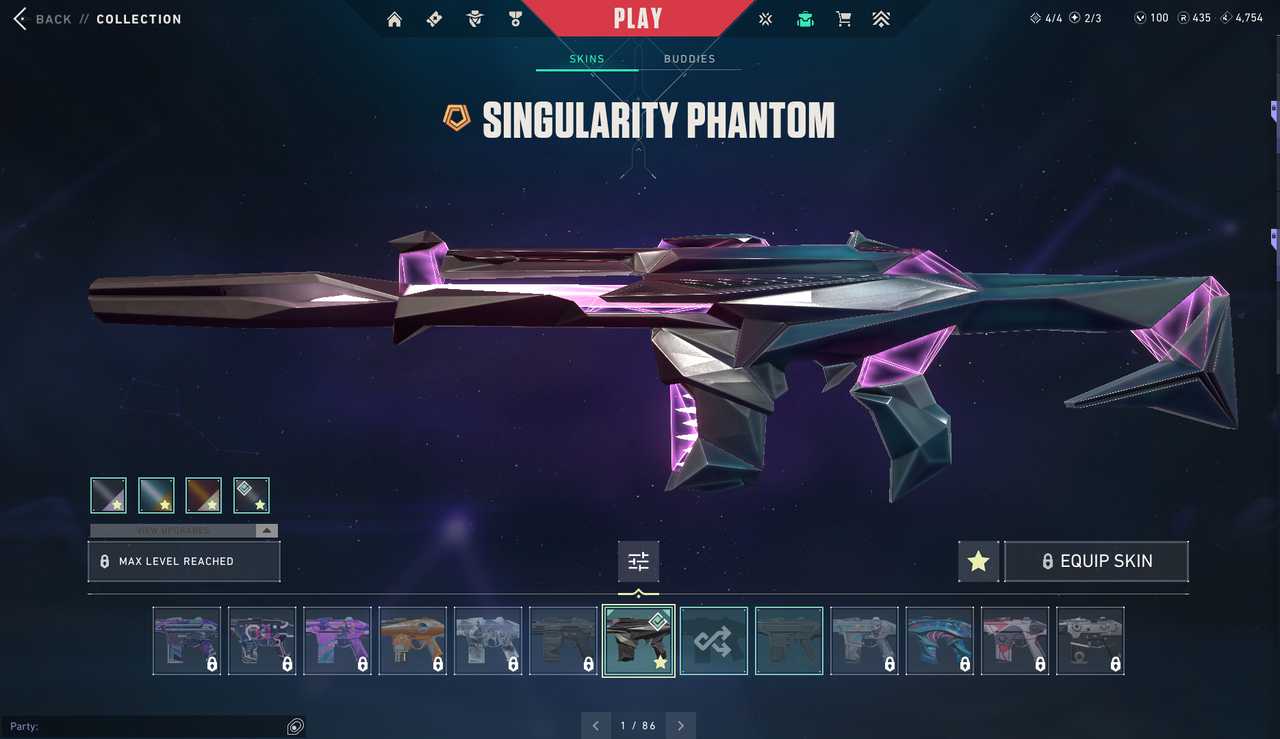Open the Battlepass ticket icon
Viewport: 1280px width, 739px height.
[x=434, y=19]
